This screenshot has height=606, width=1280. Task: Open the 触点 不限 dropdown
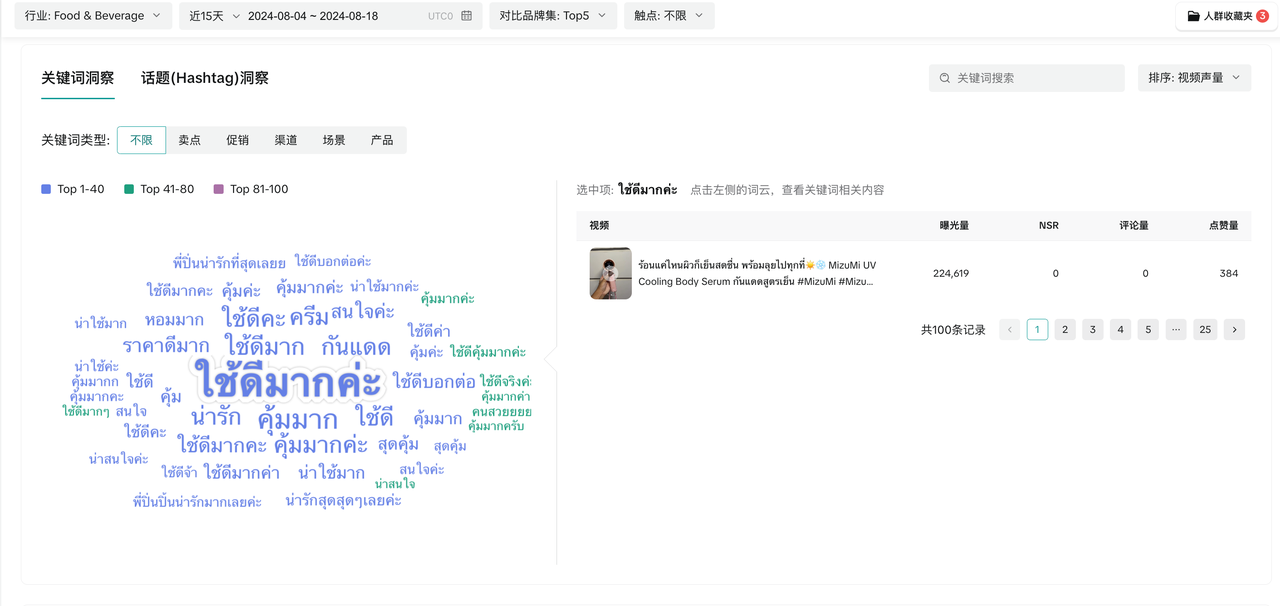pos(668,16)
